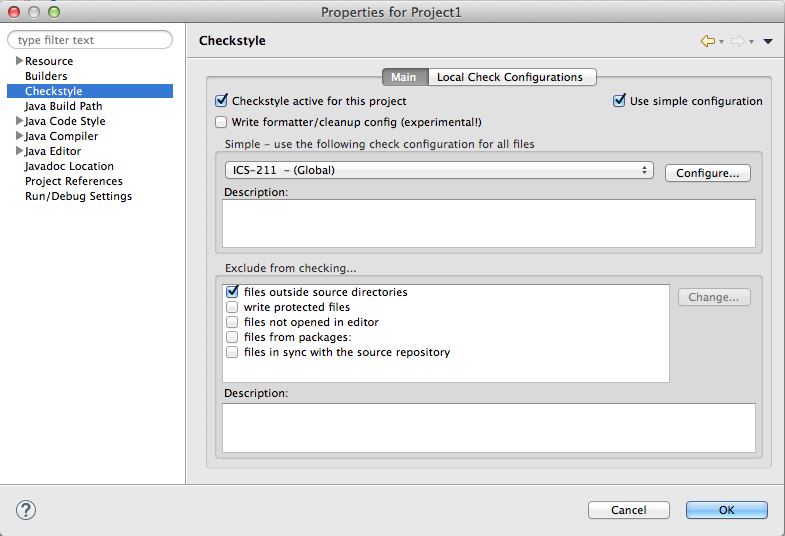The image size is (785, 536).
Task: Click the back navigation arrow icon
Action: point(707,41)
